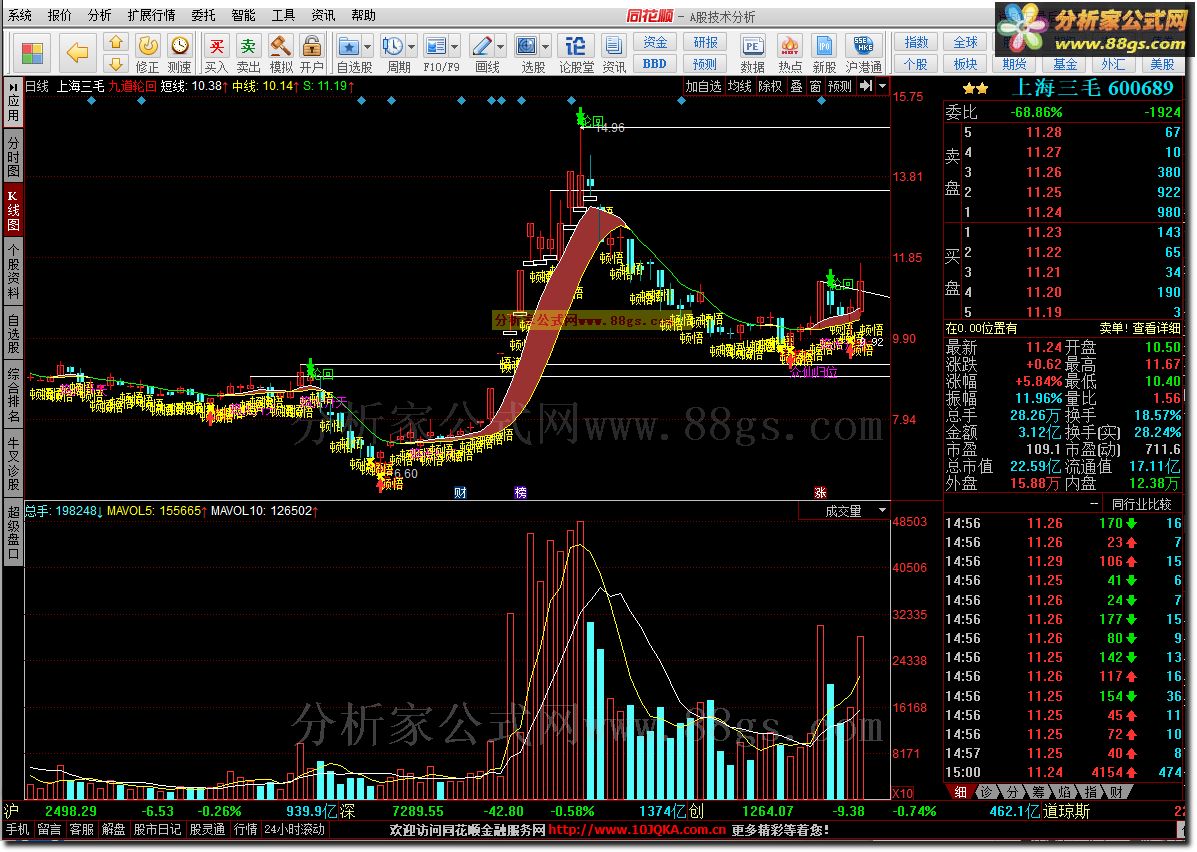Open the 热点 hot topics flame icon
This screenshot has width=1197, height=852.
tap(789, 53)
